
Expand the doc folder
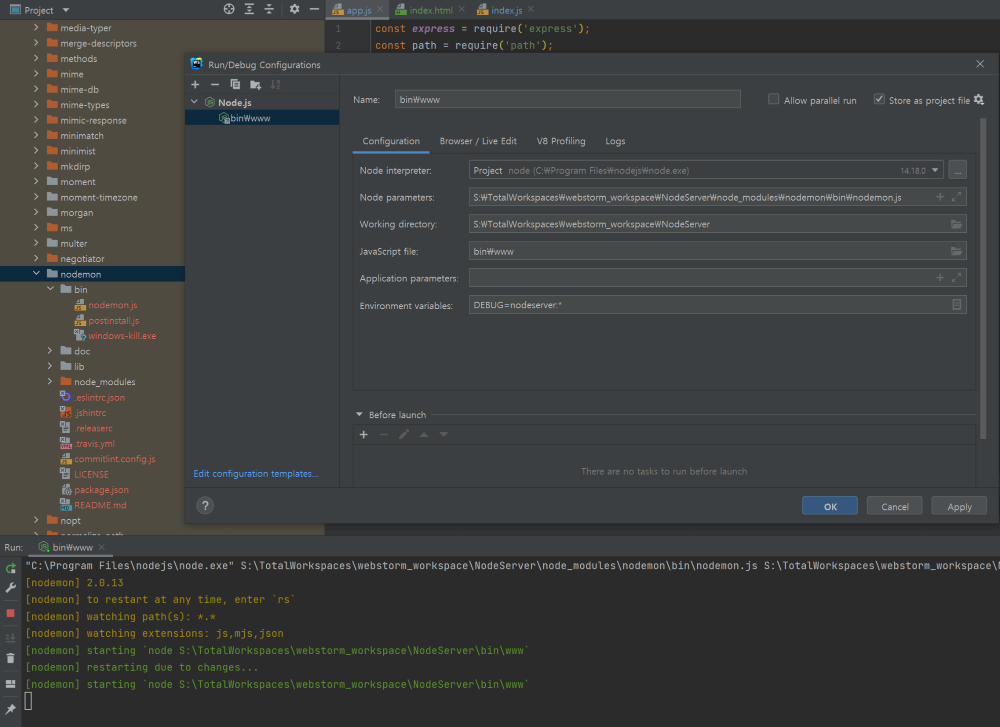pyautogui.click(x=50, y=351)
